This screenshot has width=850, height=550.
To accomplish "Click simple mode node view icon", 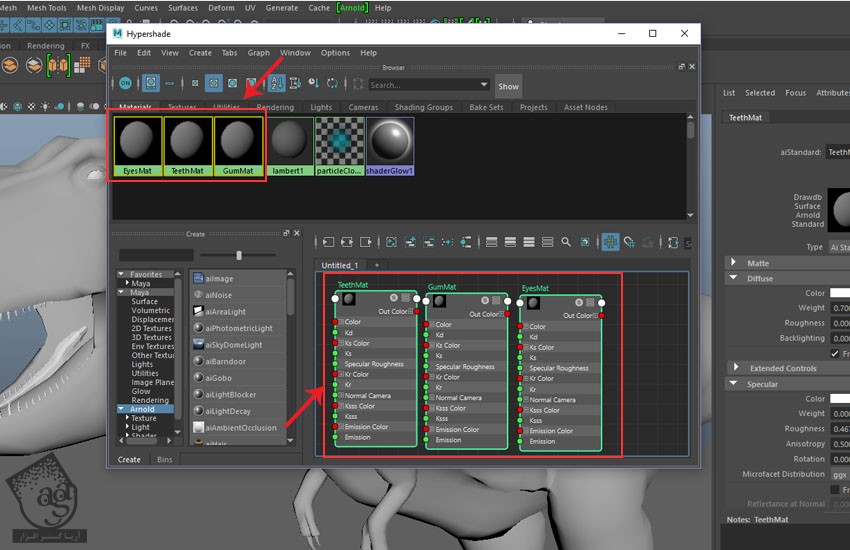I will [x=492, y=242].
